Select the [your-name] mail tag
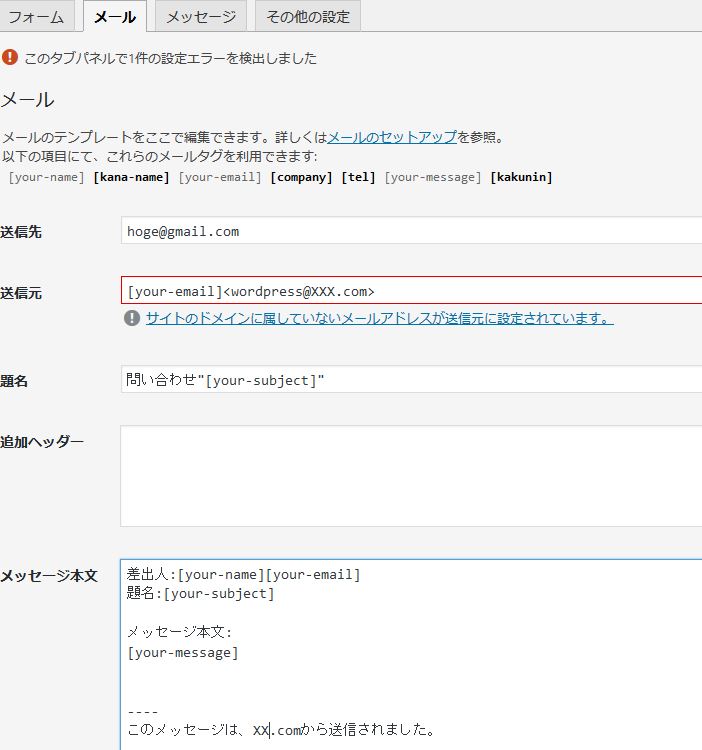Viewport: 702px width, 750px height. (x=46, y=177)
